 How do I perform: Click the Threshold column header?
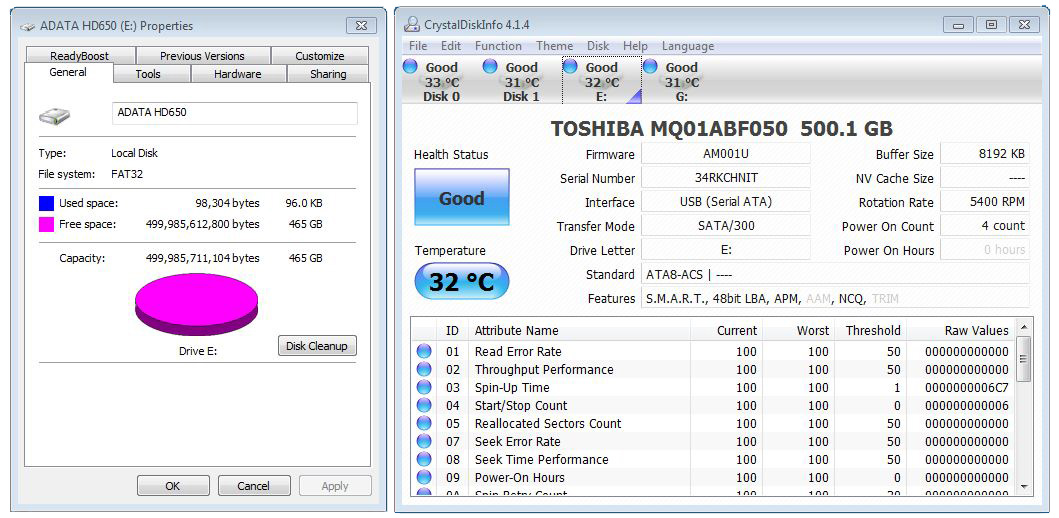(871, 330)
